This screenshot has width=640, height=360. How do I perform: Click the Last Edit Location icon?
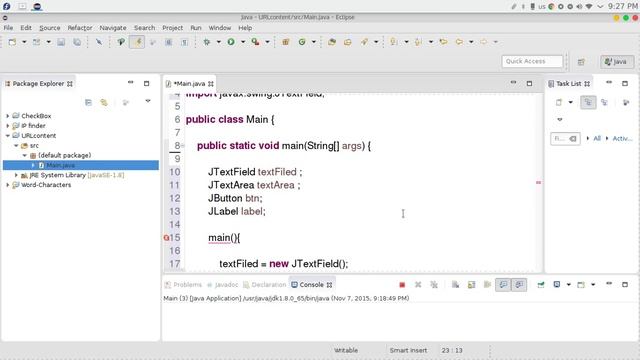click(443, 42)
